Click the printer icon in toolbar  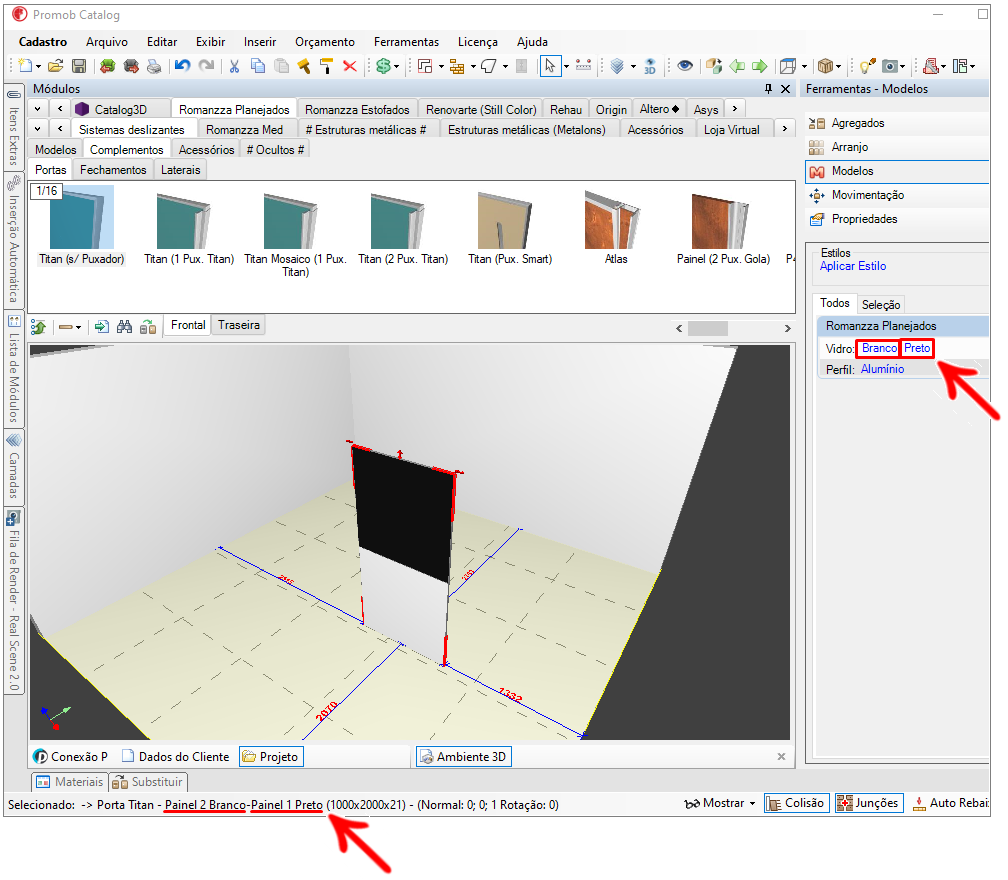pyautogui.click(x=154, y=66)
